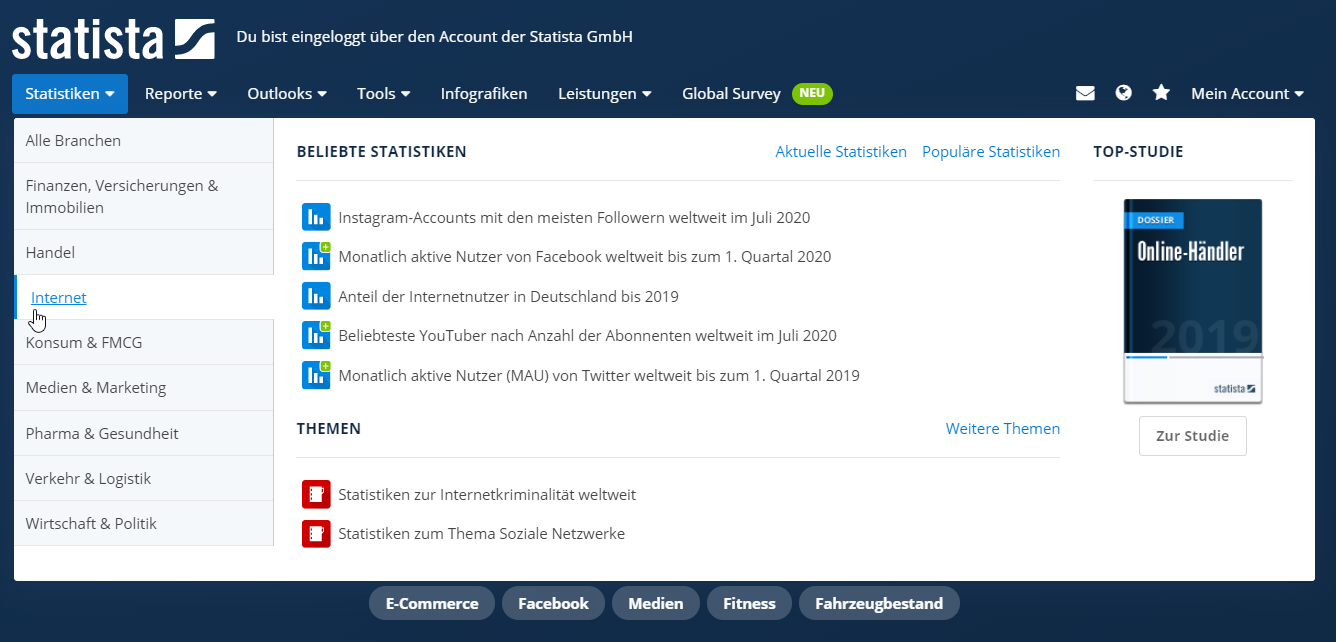This screenshot has height=642, width=1336.
Task: Select Finanzen, Versicherungen & Immobilien
Action: point(144,196)
